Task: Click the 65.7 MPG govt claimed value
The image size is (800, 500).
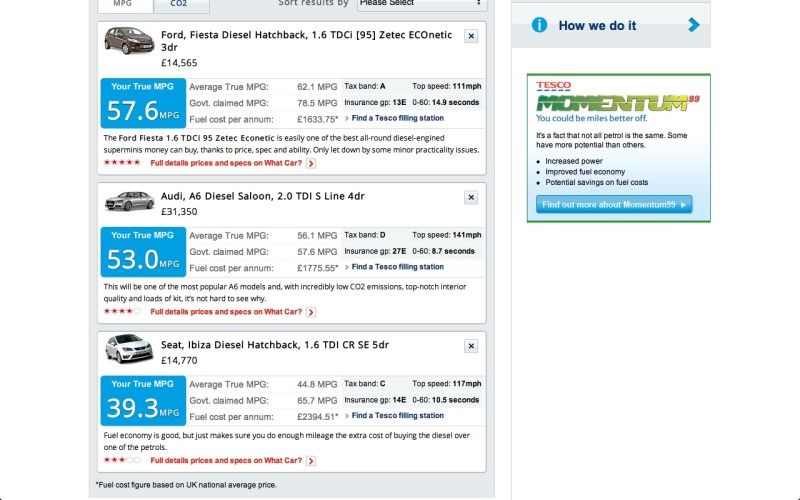Action: (x=317, y=401)
